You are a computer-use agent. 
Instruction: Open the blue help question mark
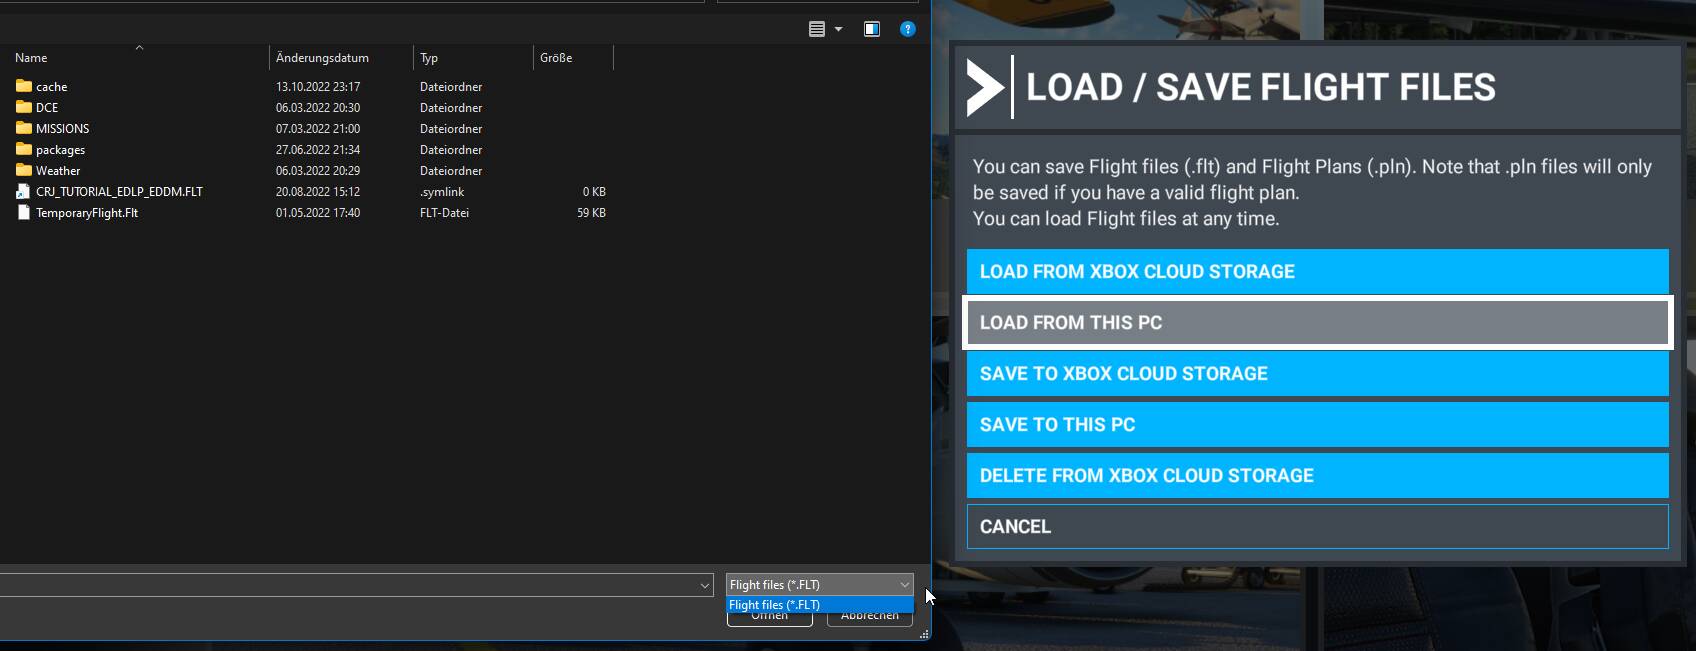[x=907, y=29]
